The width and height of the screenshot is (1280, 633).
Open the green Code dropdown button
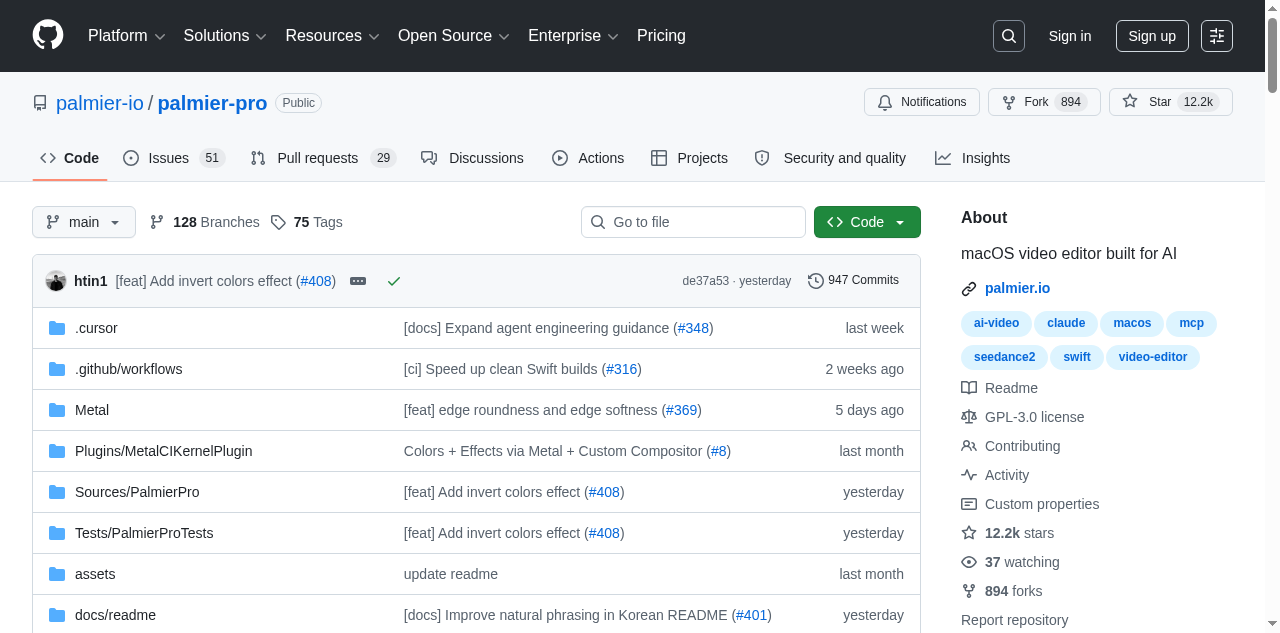867,222
